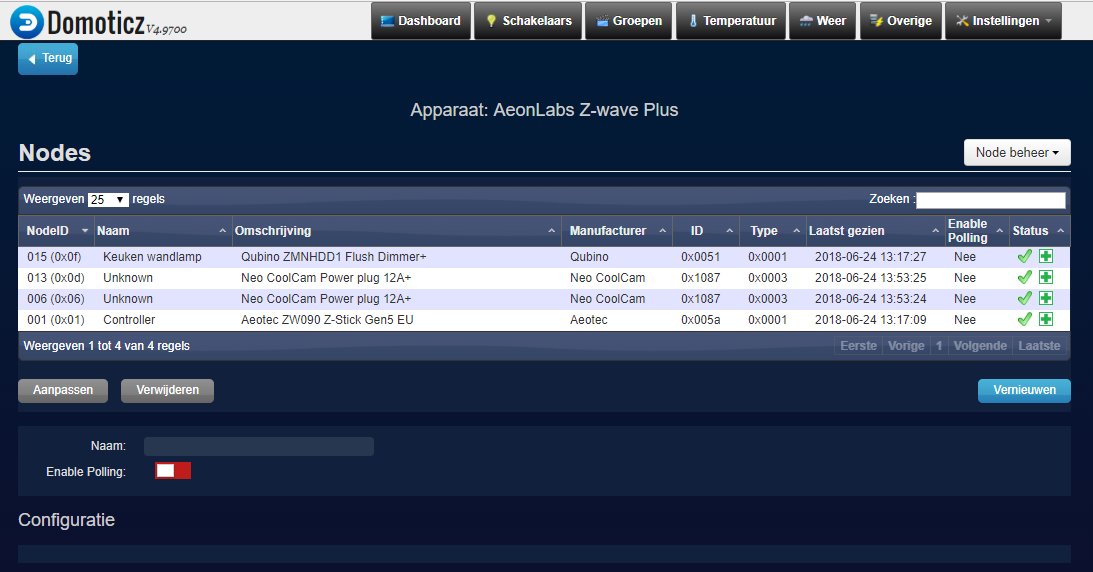1093x572 pixels.
Task: Open the Weergeven rows-per-page dropdown
Action: point(108,199)
